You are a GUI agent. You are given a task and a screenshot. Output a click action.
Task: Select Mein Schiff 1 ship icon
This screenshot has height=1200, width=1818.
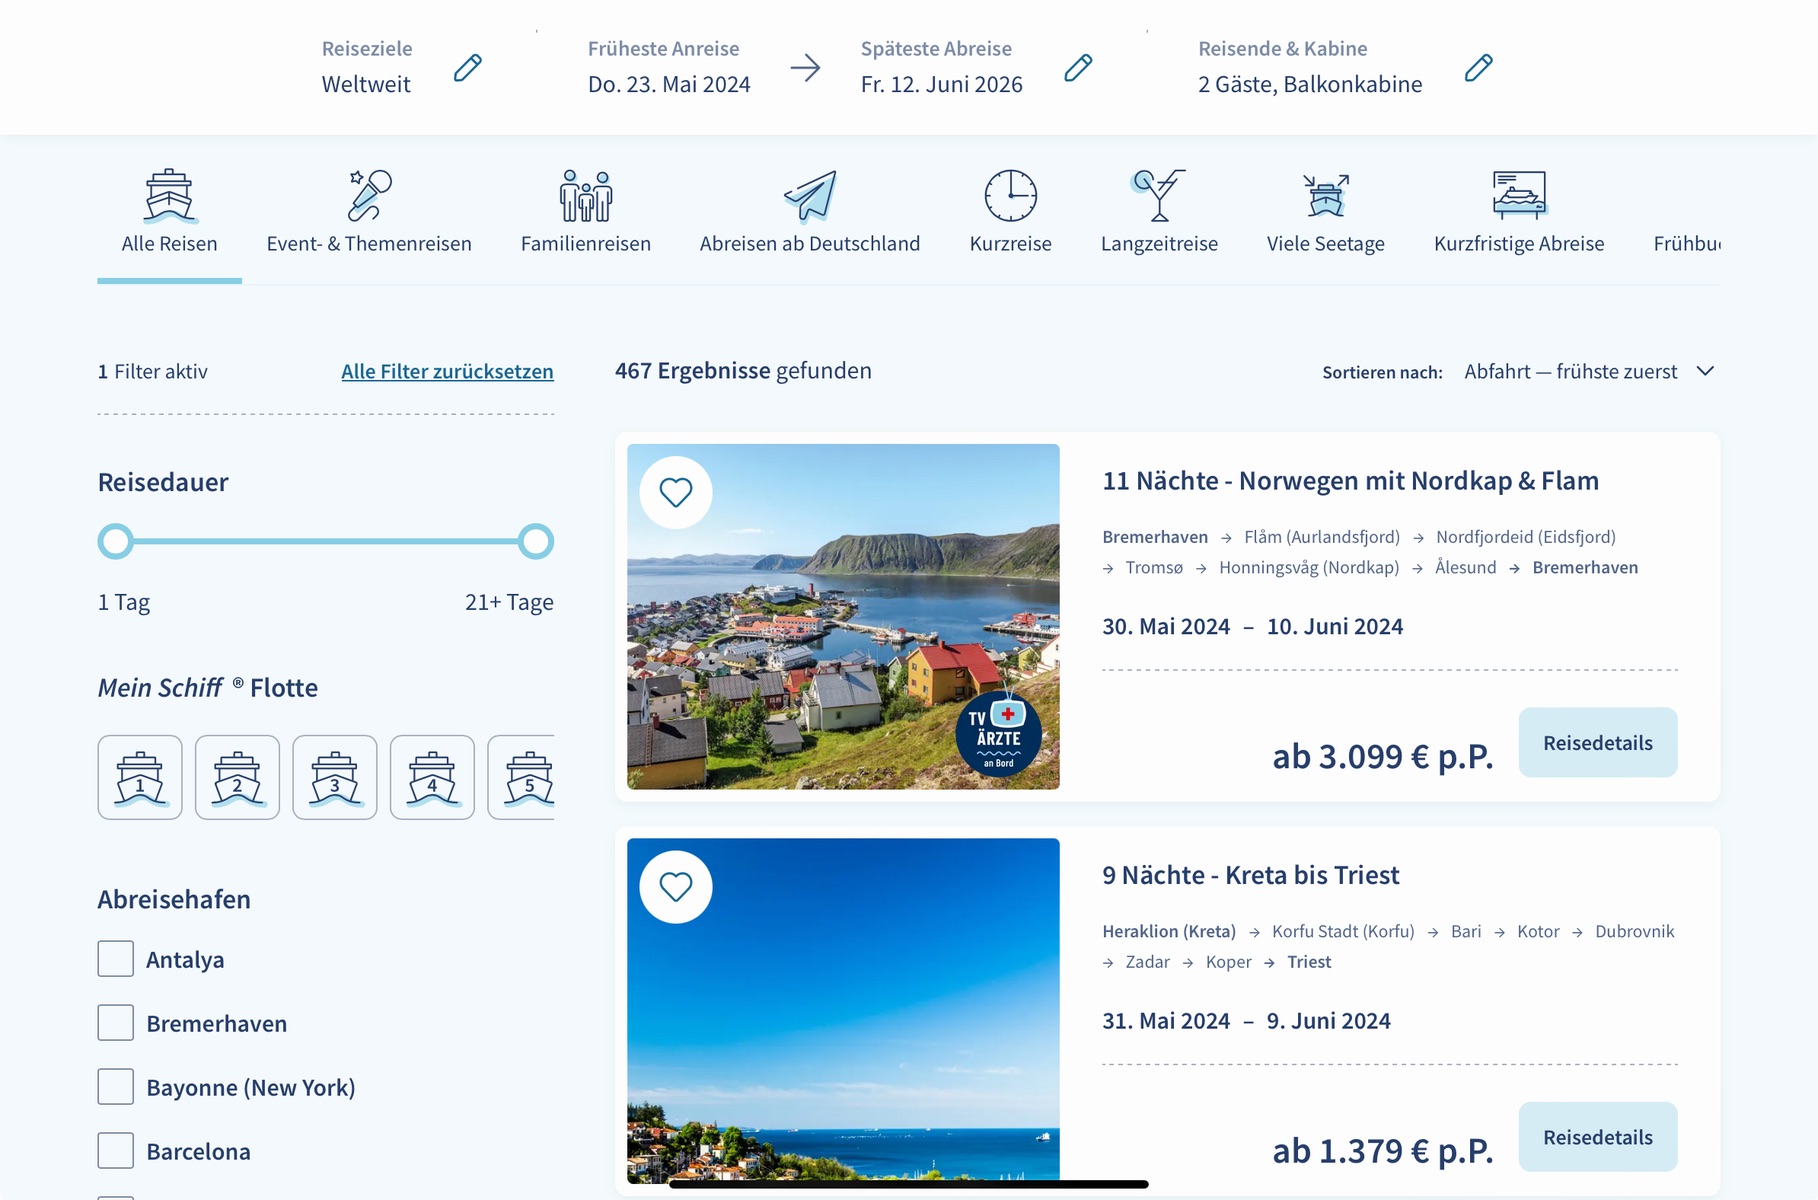(x=140, y=778)
